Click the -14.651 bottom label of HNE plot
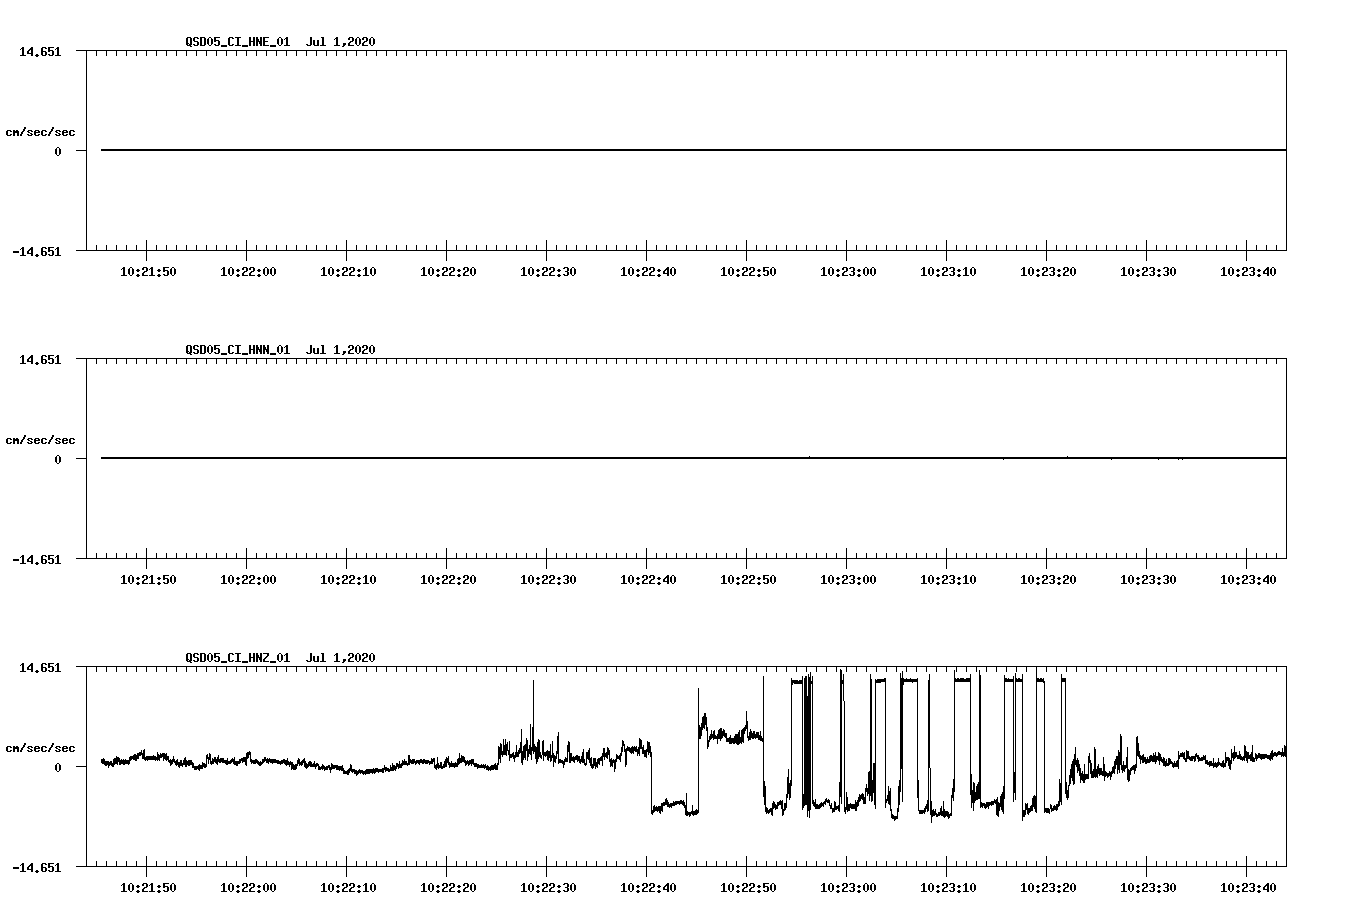Screen dimensions: 1358x924 [37, 251]
